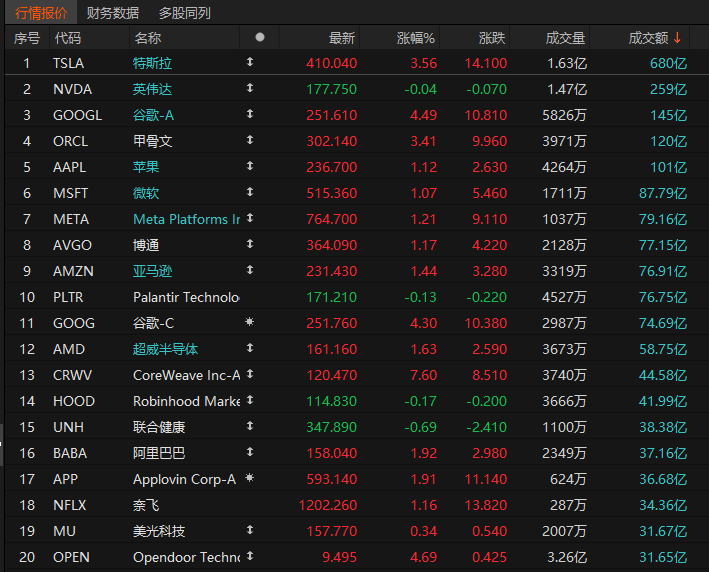Image resolution: width=709 pixels, height=572 pixels.
Task: Sort by the 涨跌 column
Action: pos(492,38)
